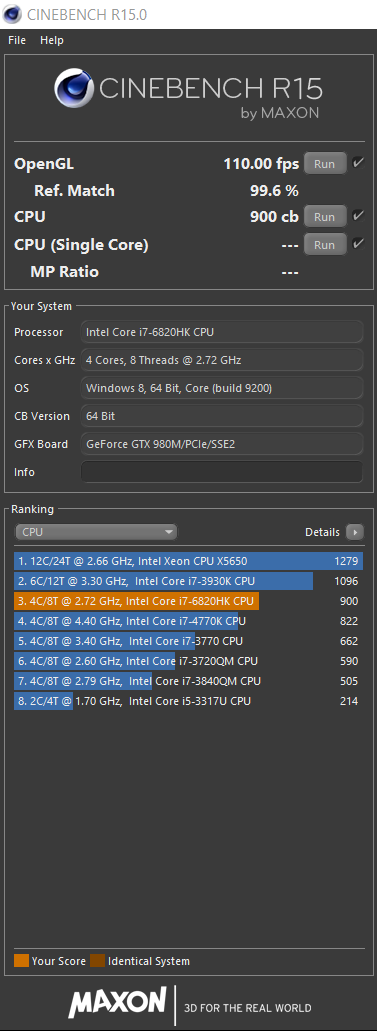The width and height of the screenshot is (377, 1031).
Task: Click the Your Score orange legend swatch
Action: coord(21,961)
